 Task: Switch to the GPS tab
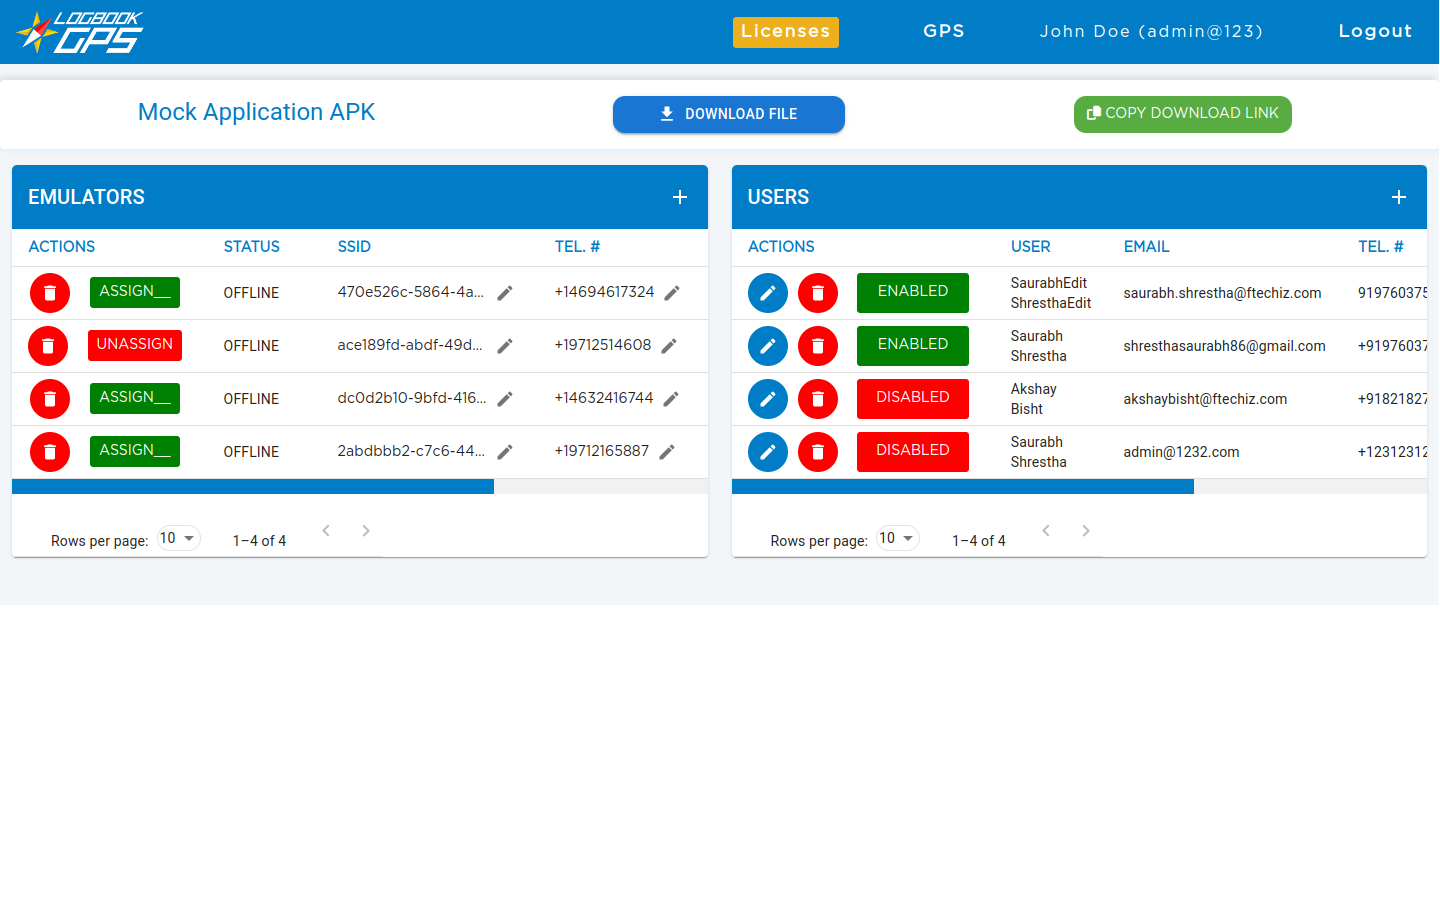pyautogui.click(x=943, y=32)
